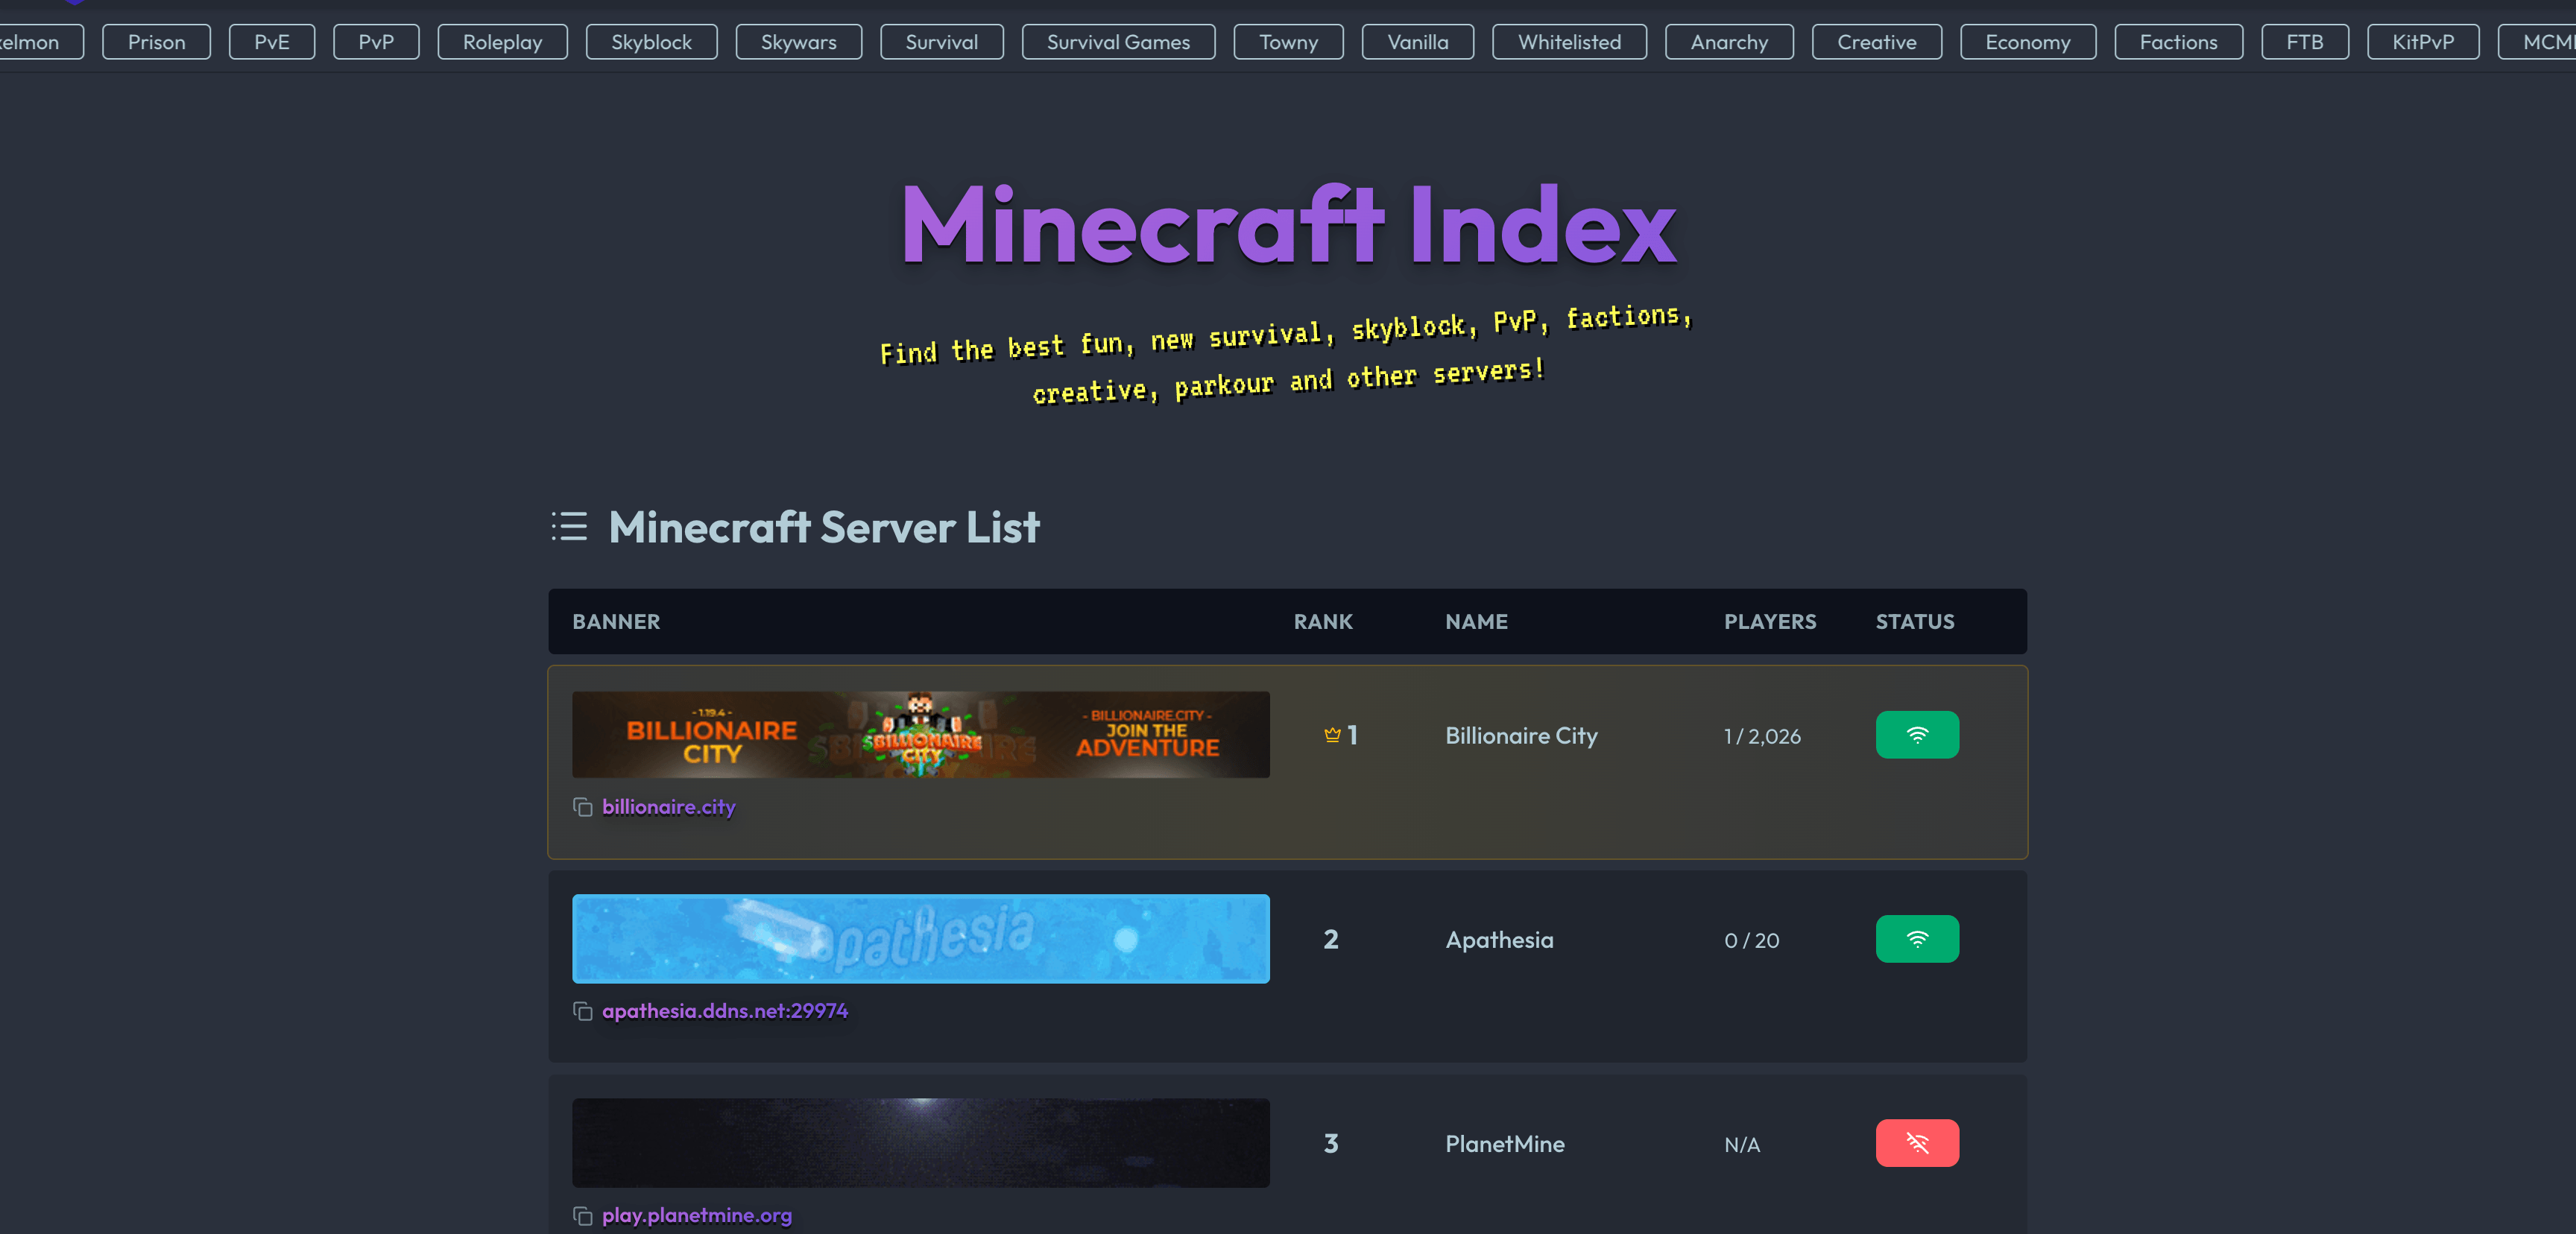Click the offline status icon for PlanetMine

[x=1917, y=1143]
